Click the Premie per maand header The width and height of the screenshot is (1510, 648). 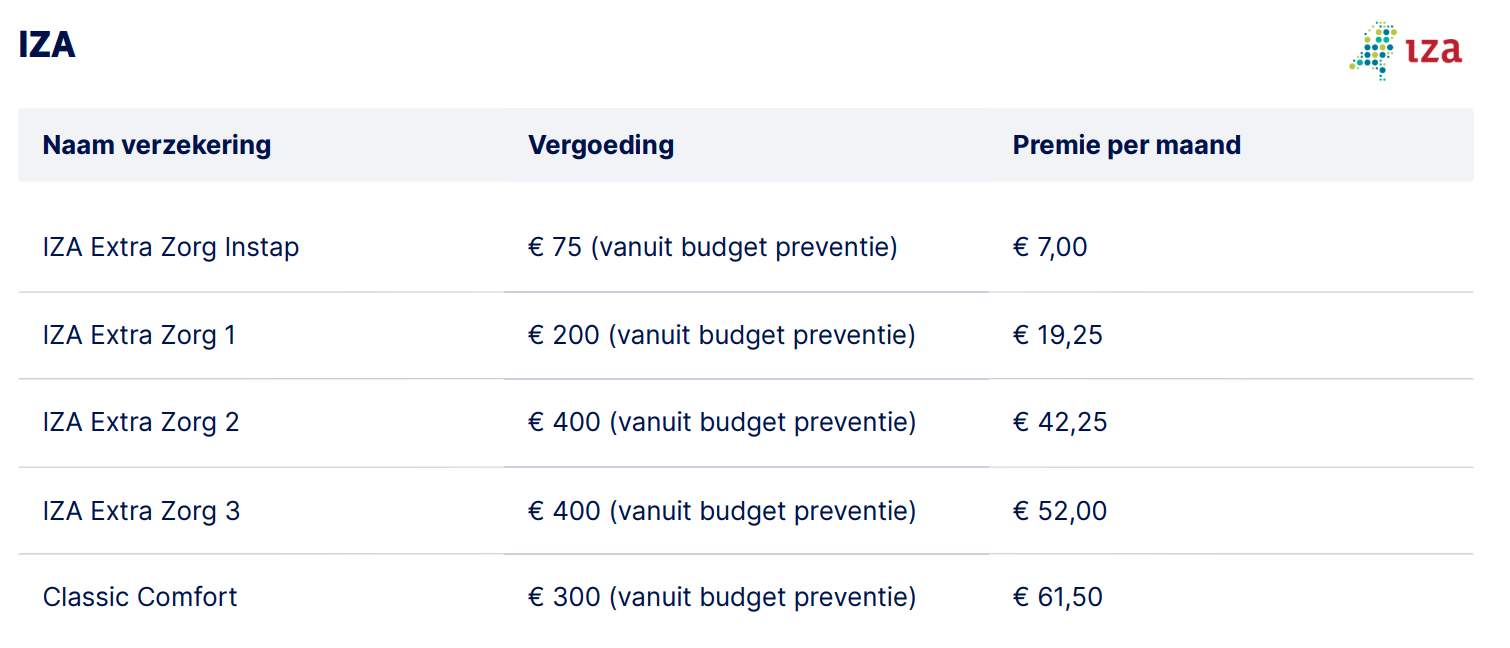pyautogui.click(x=1126, y=145)
